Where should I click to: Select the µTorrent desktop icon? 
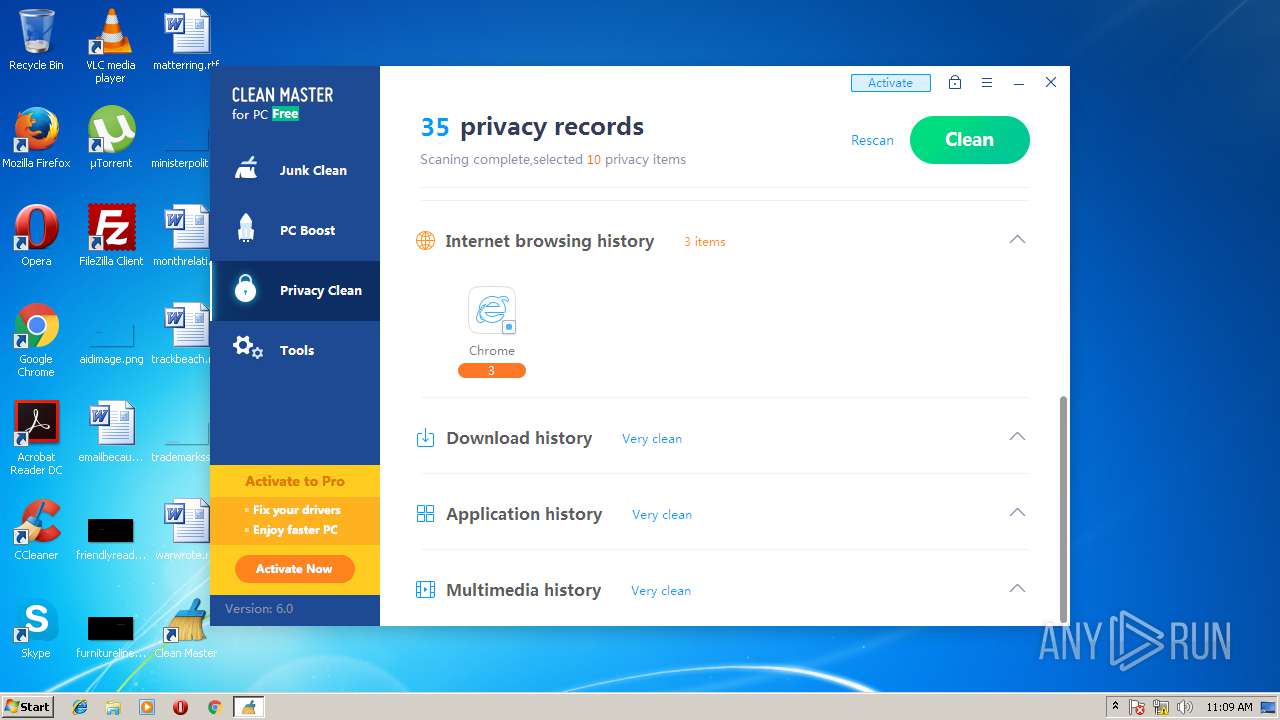click(x=110, y=138)
